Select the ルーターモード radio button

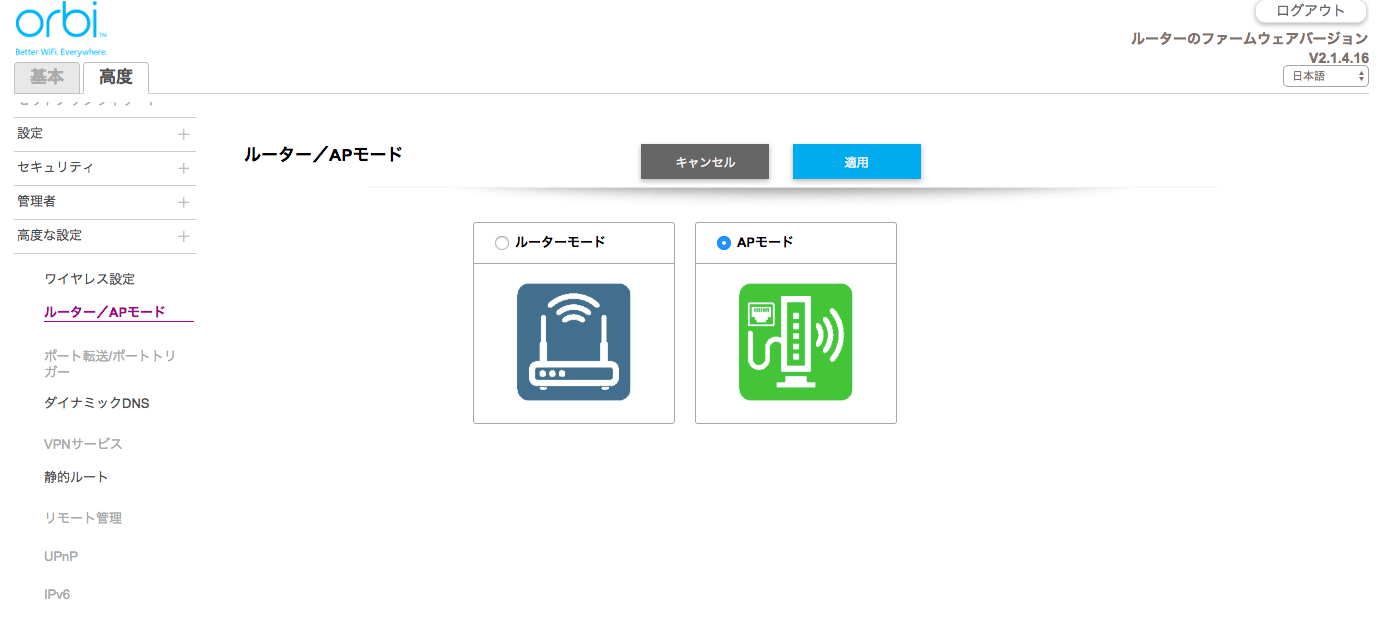pyautogui.click(x=502, y=243)
